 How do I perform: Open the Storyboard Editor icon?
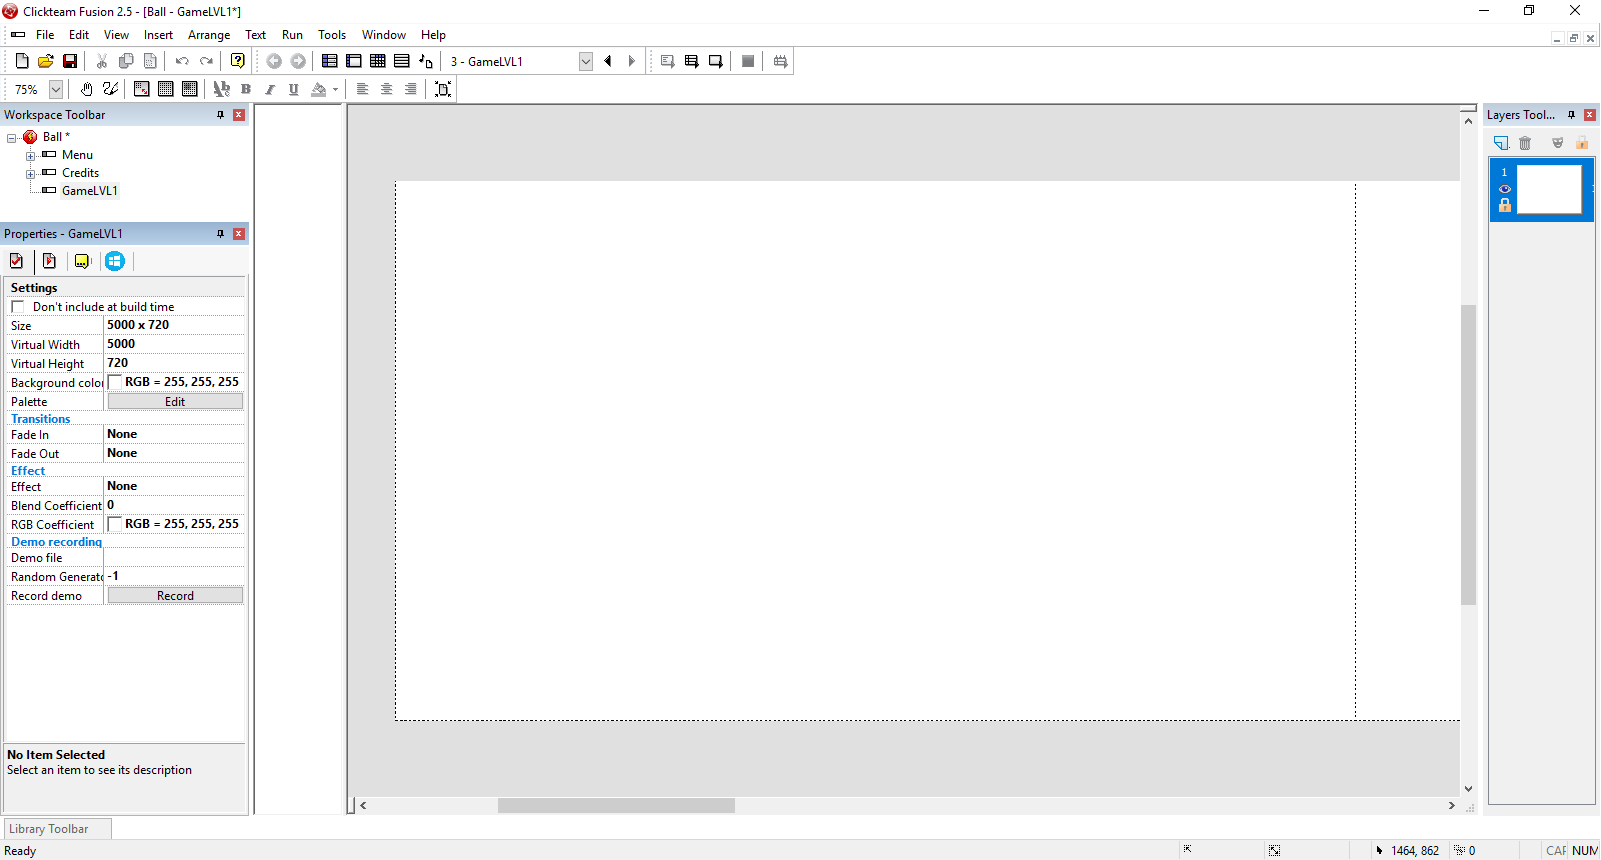(329, 61)
